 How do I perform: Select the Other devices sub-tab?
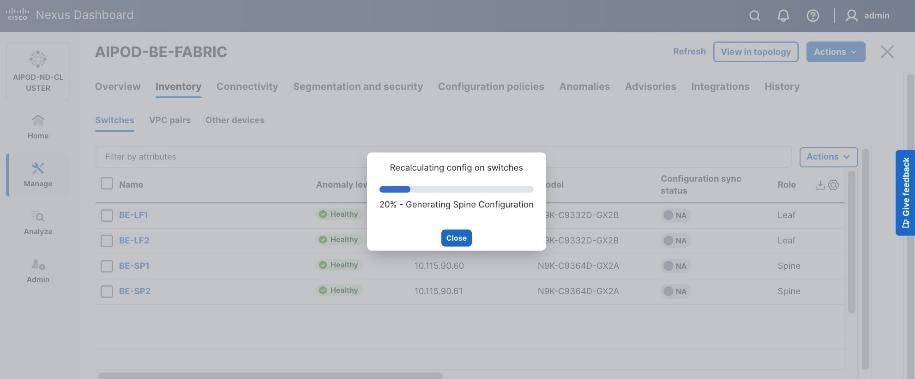pyautogui.click(x=235, y=120)
